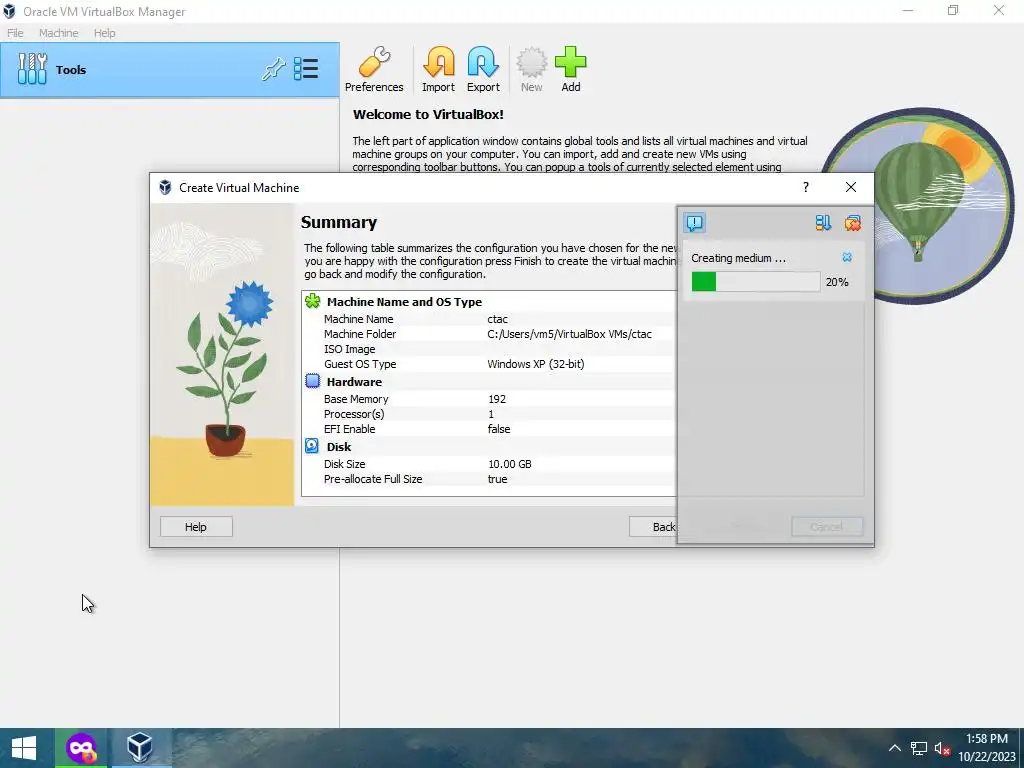This screenshot has height=768, width=1024.
Task: Click the muted volume tray icon
Action: coord(942,748)
